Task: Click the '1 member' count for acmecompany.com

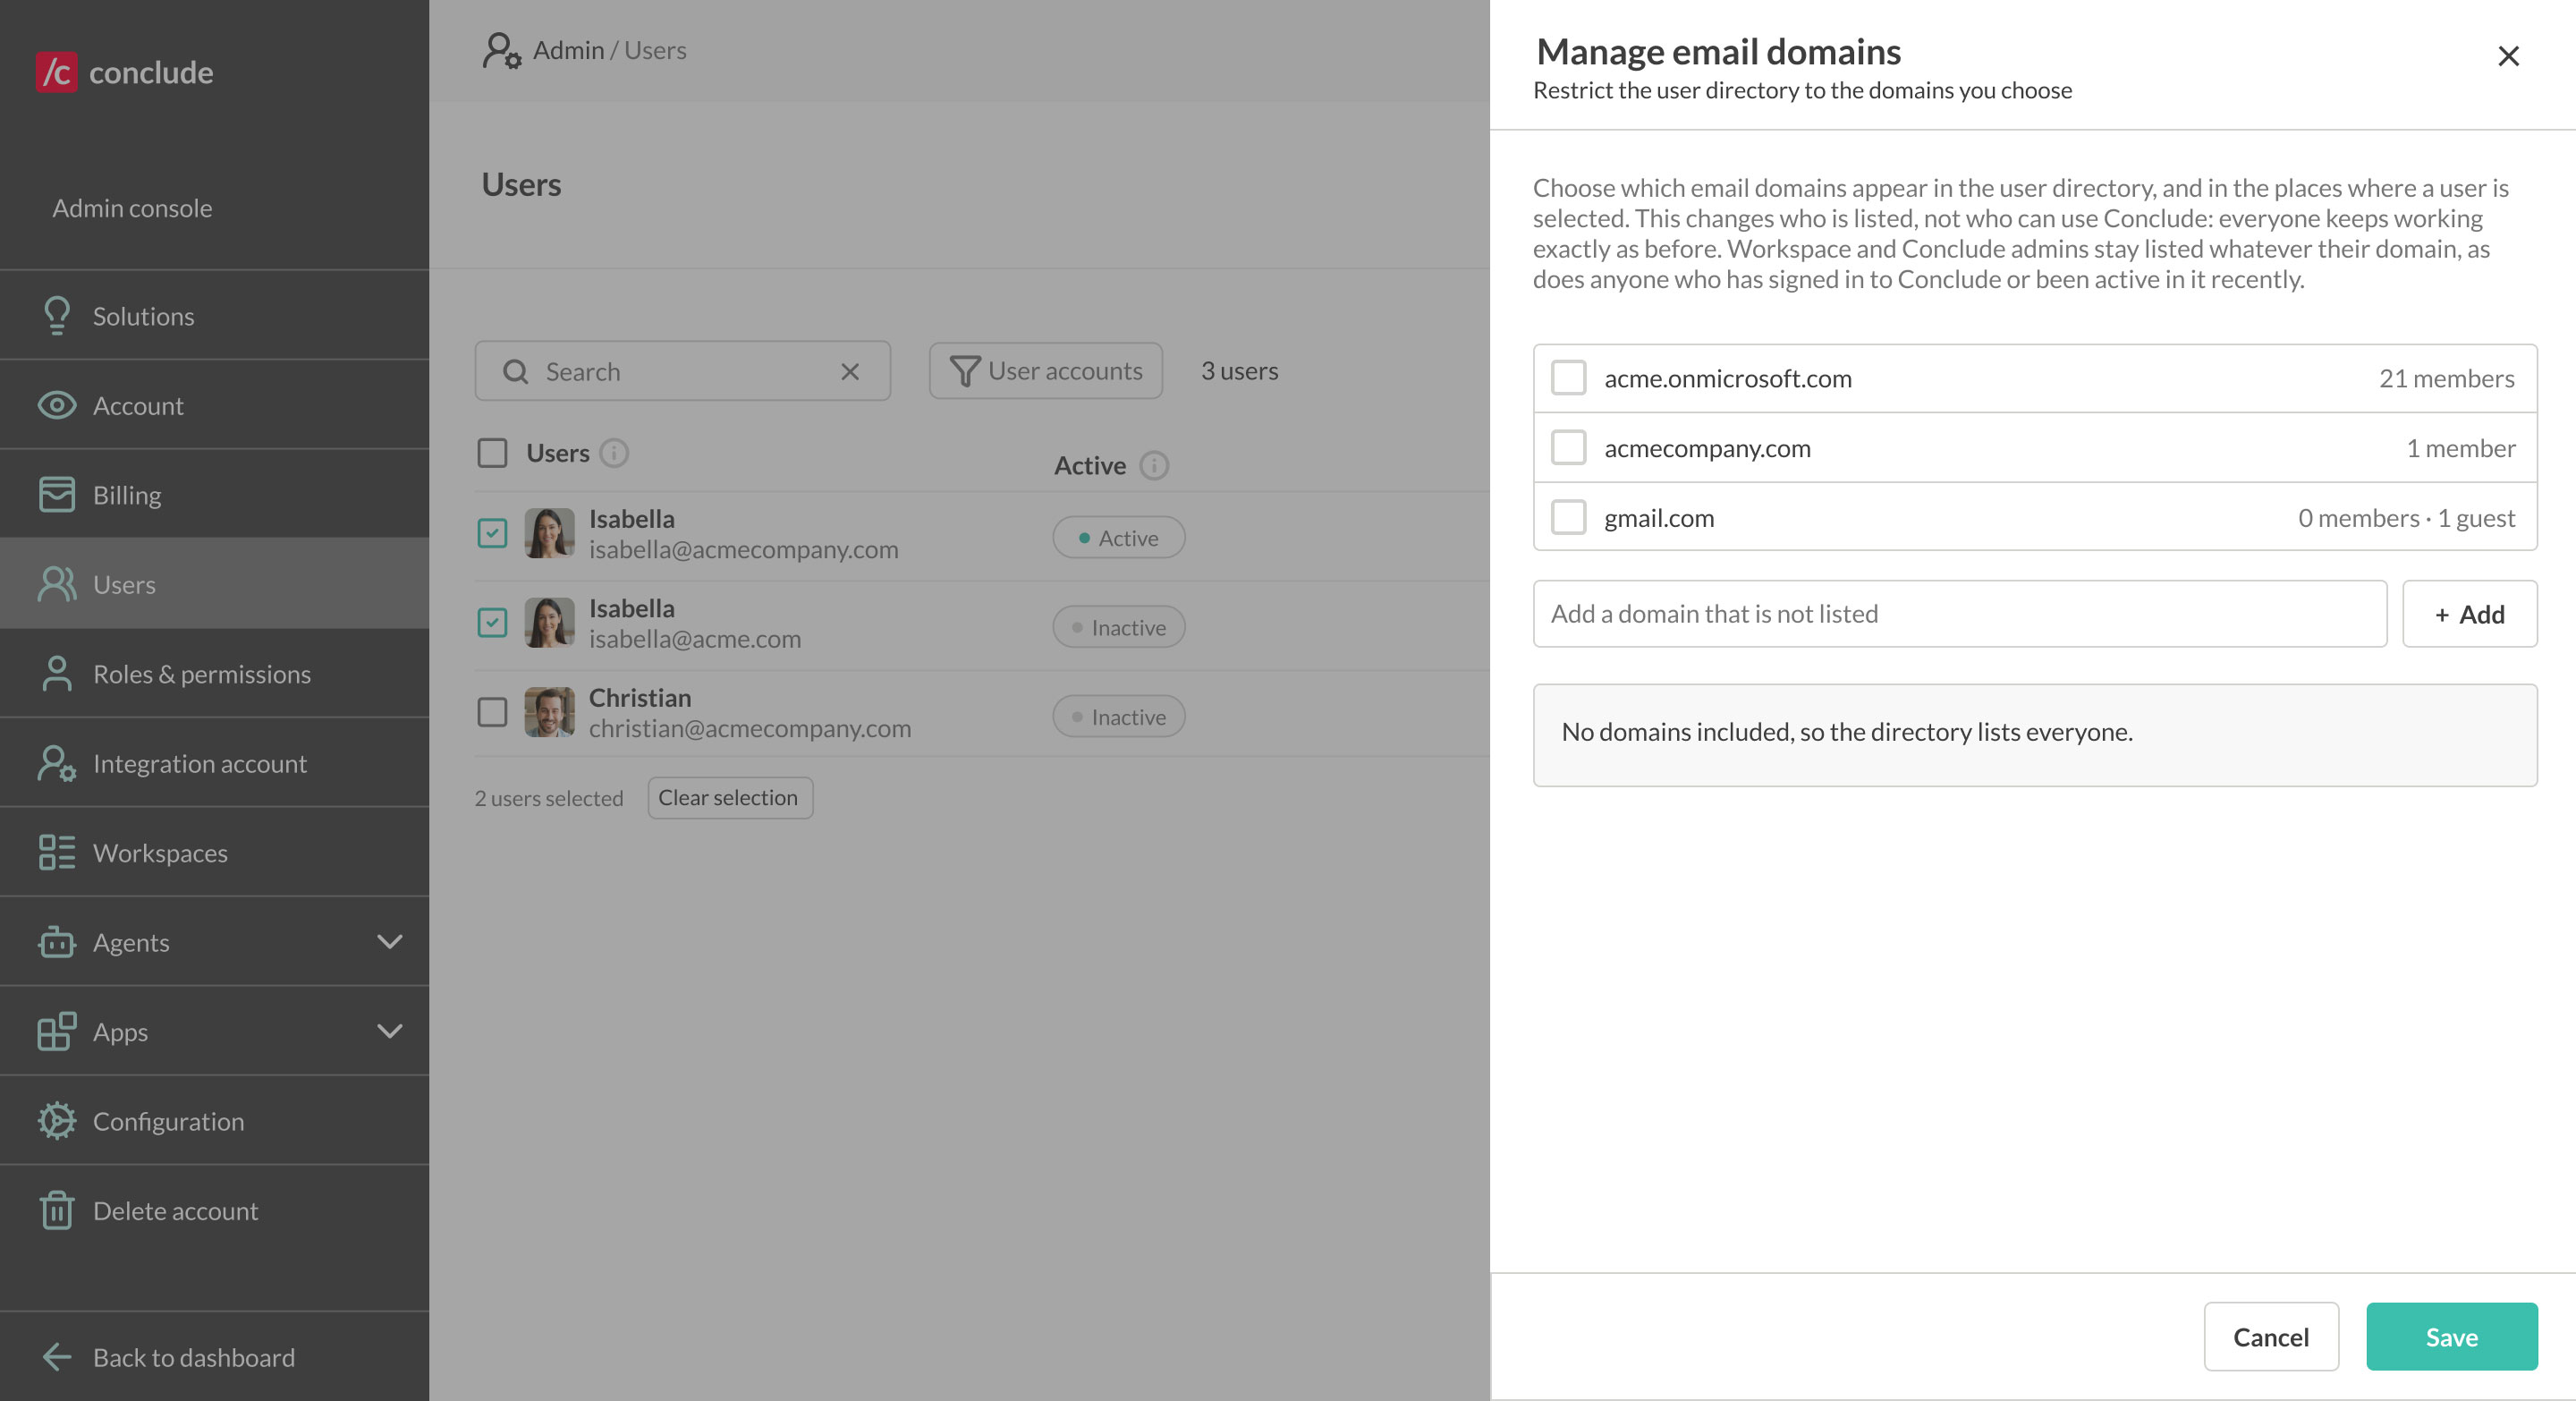Action: 2460,448
